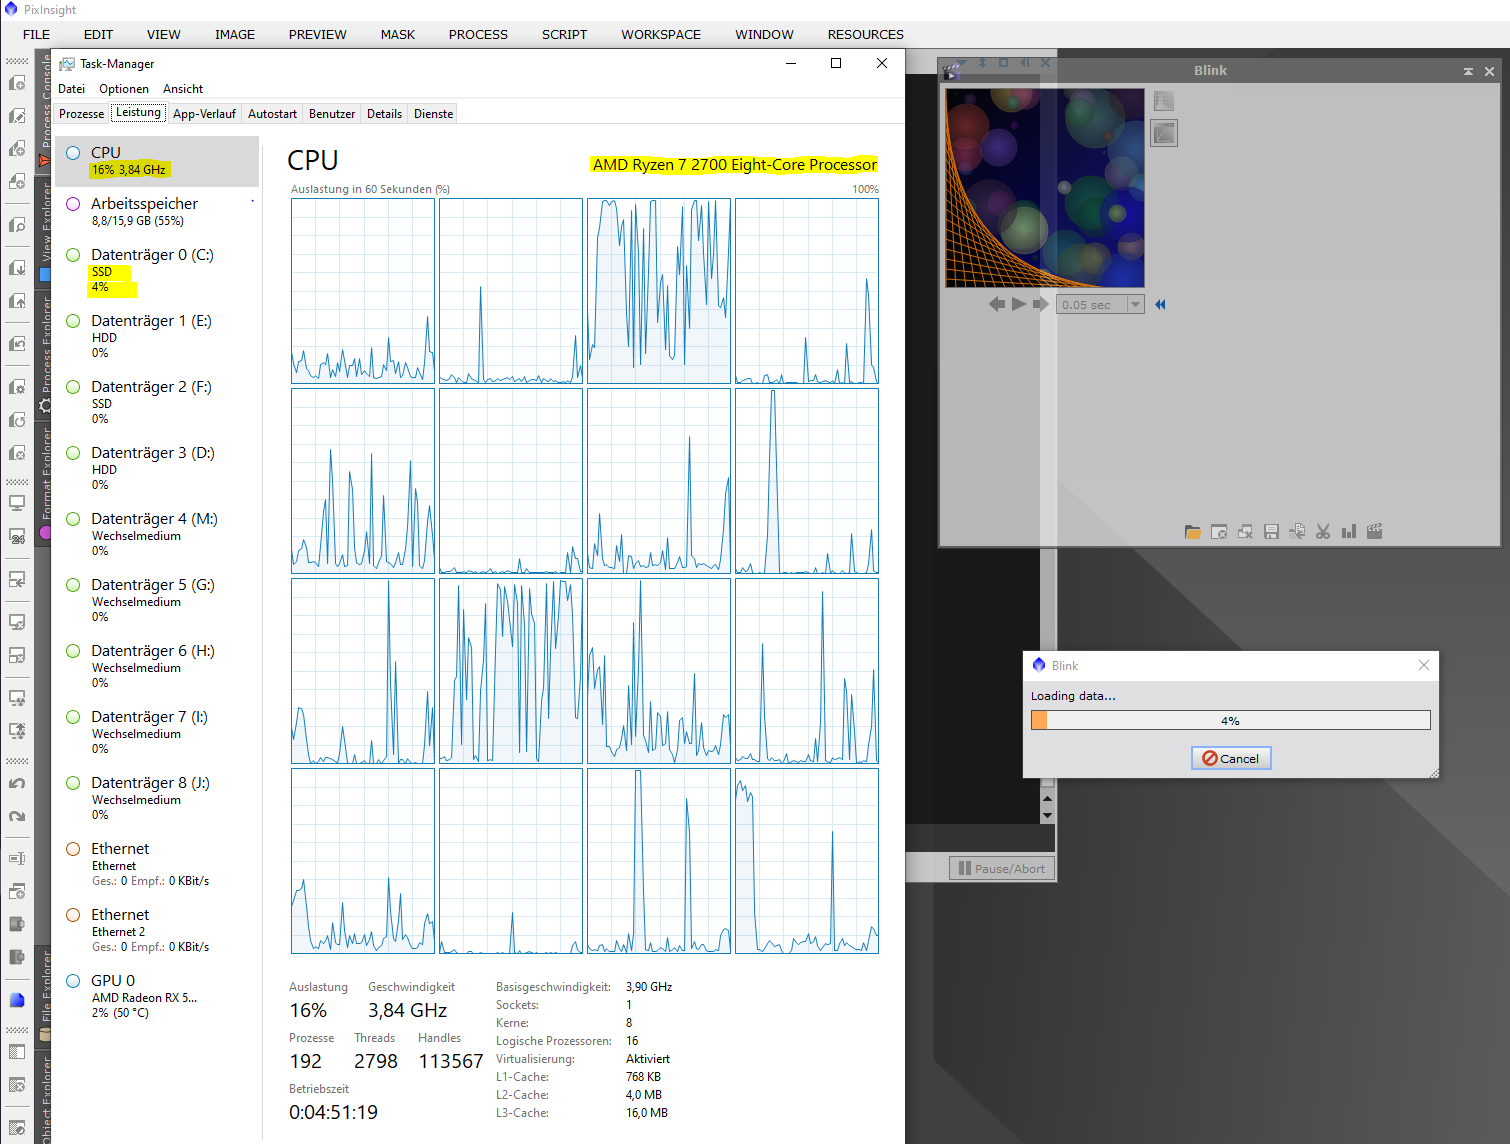Click the zoom magnifier icon in left toolbar
Image resolution: width=1510 pixels, height=1144 pixels.
17,225
